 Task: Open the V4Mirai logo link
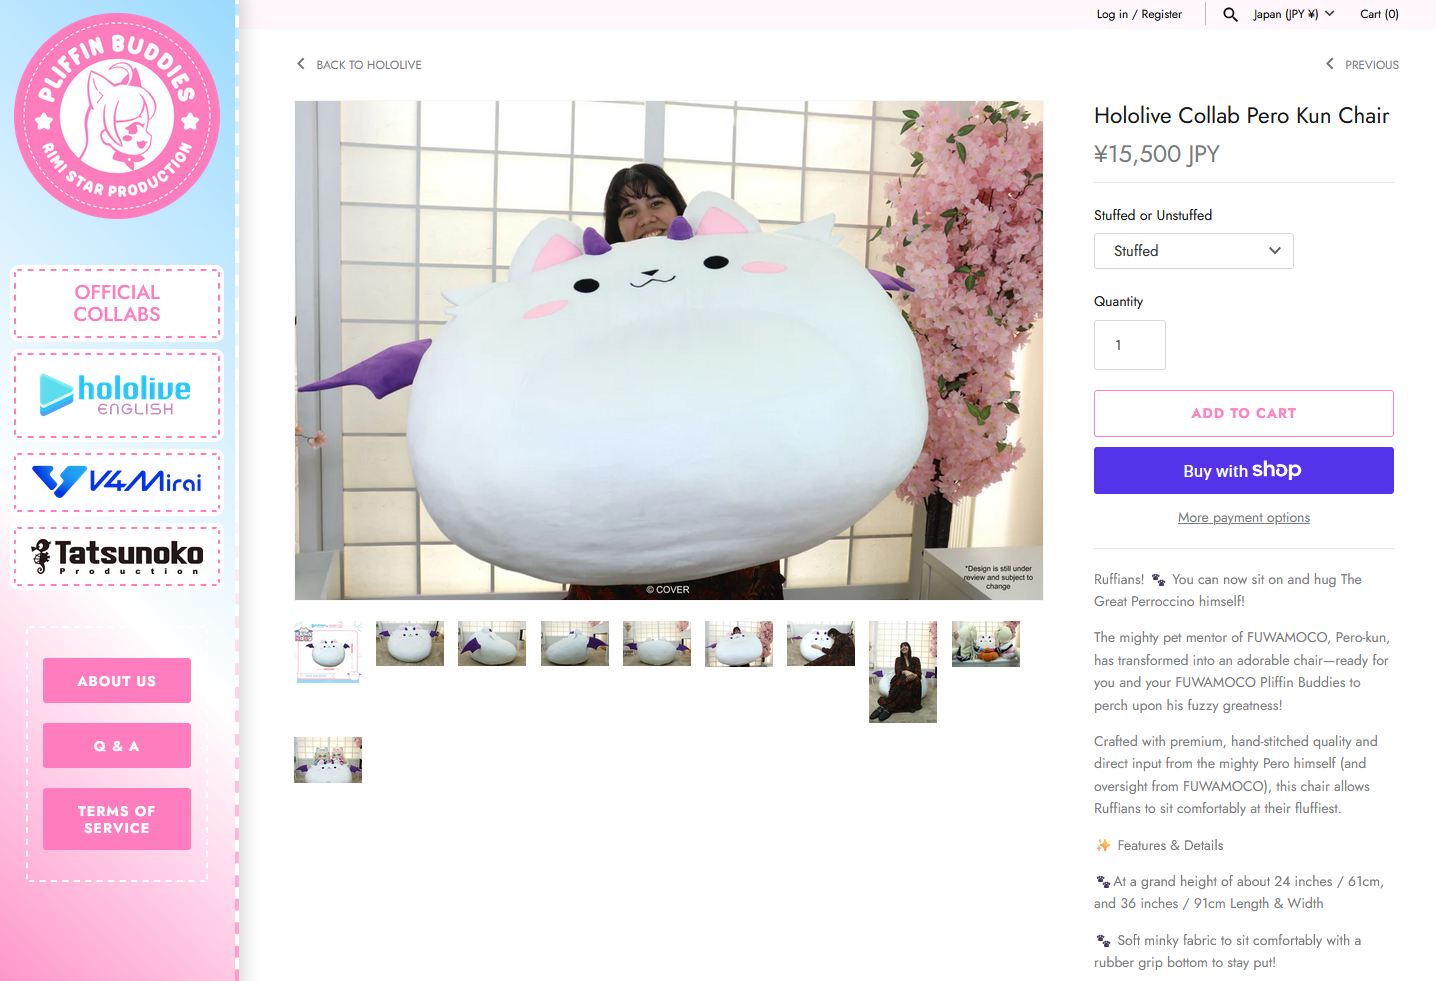117,481
